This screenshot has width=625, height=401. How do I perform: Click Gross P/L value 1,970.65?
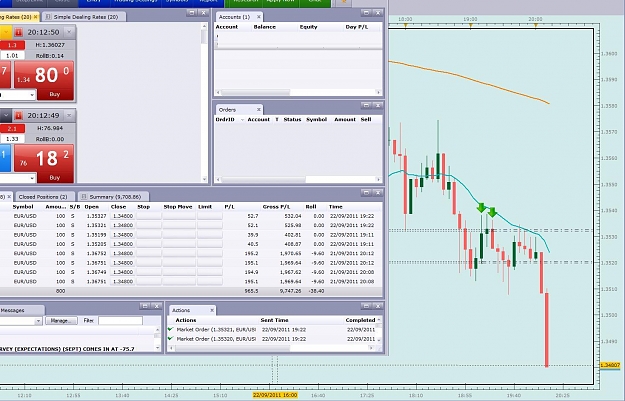click(291, 254)
